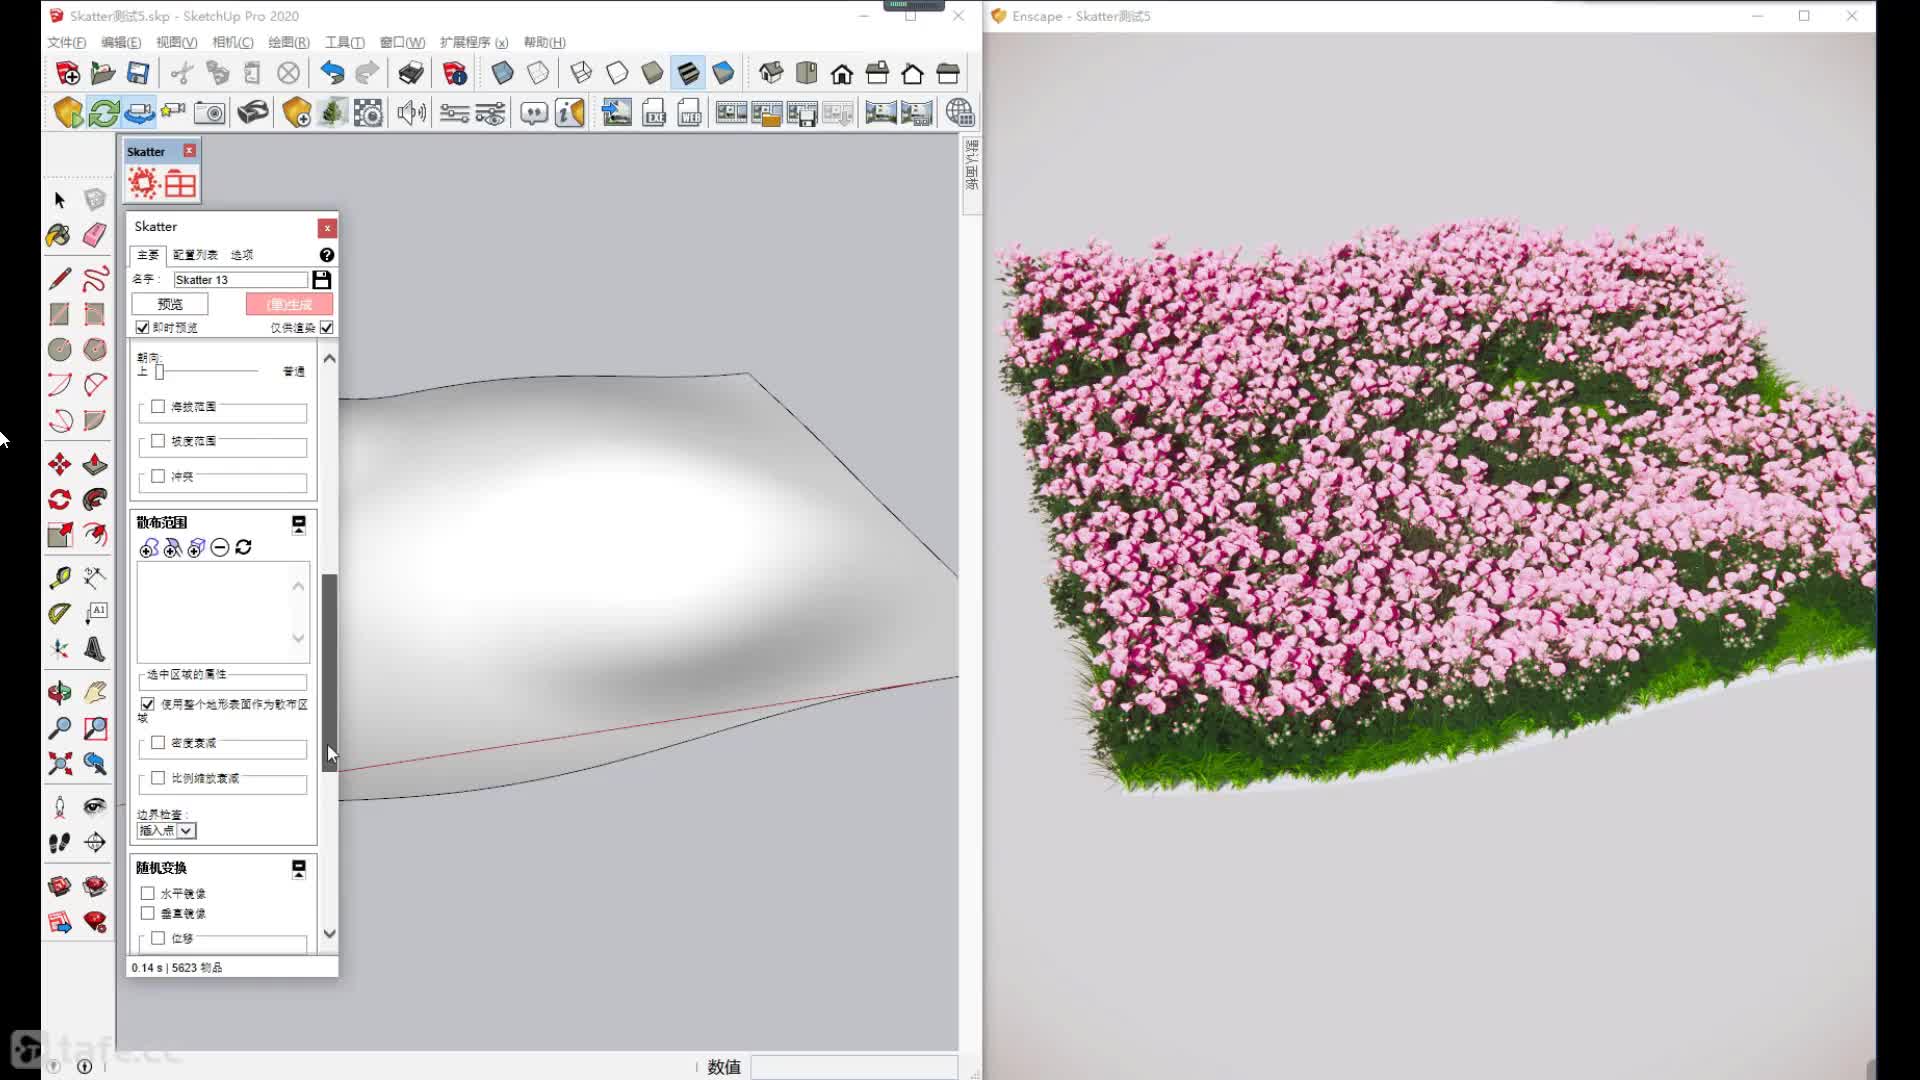The image size is (1920, 1080).
Task: Enable 坡度范围 checkbox
Action: point(158,441)
